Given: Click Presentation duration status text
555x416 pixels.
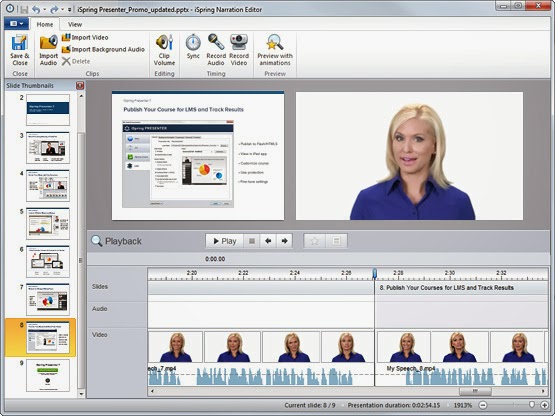Looking at the screenshot, I should 394,405.
